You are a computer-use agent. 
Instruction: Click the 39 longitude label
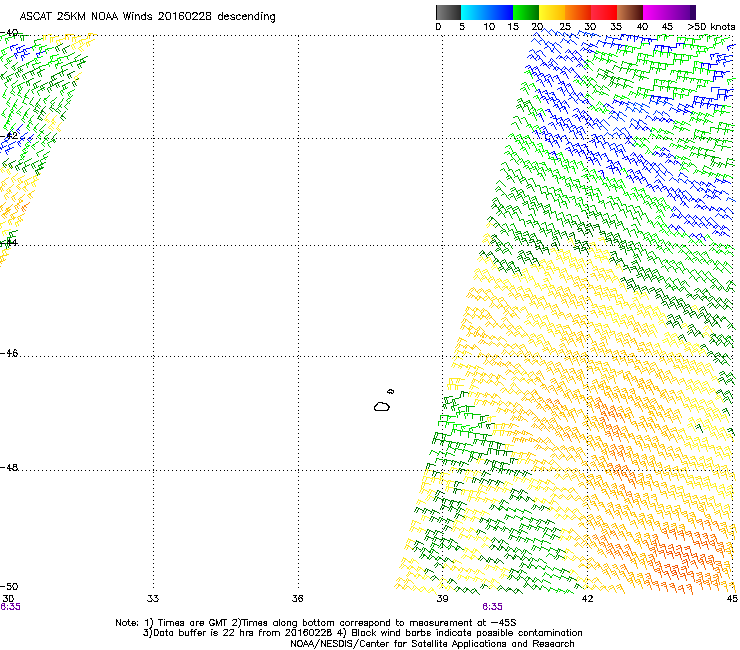442,599
